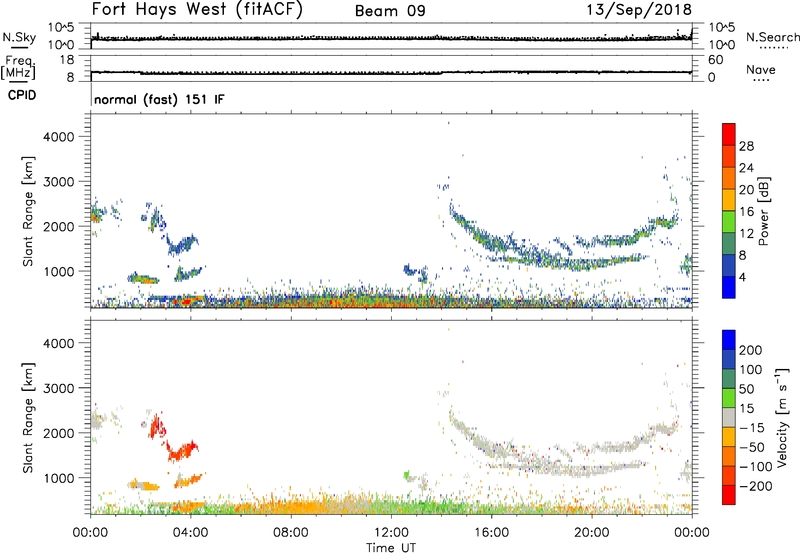This screenshot has height=554, width=800.
Task: Click the "24" Power colorbar tick label
Action: coord(746,168)
